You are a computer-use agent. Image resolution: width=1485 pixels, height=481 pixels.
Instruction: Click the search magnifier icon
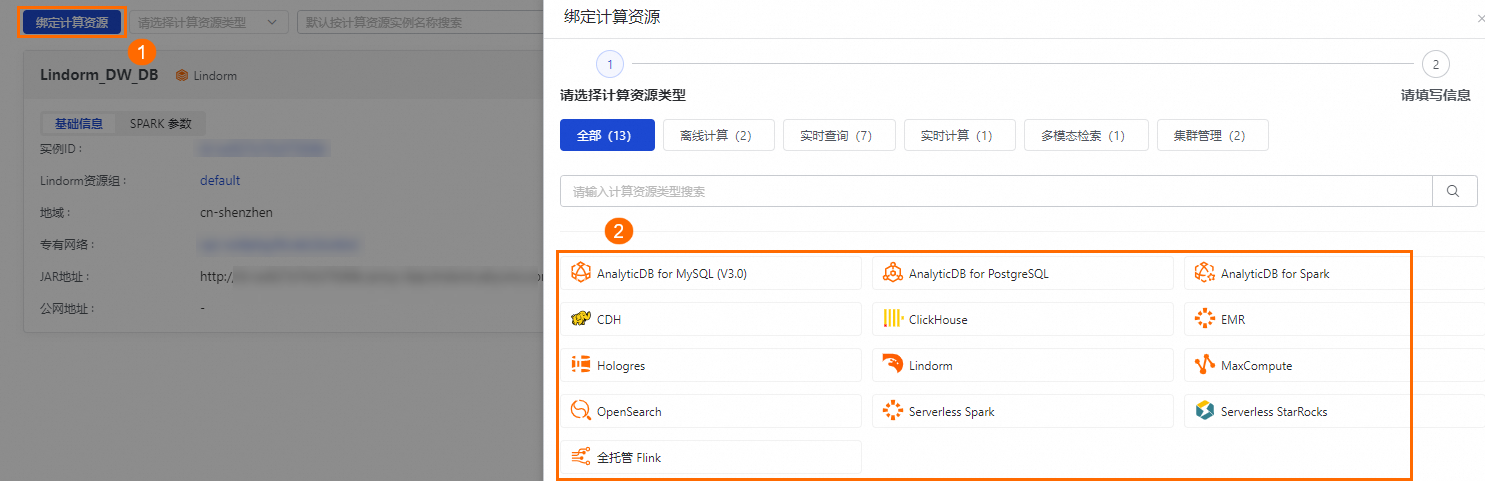[x=1455, y=191]
